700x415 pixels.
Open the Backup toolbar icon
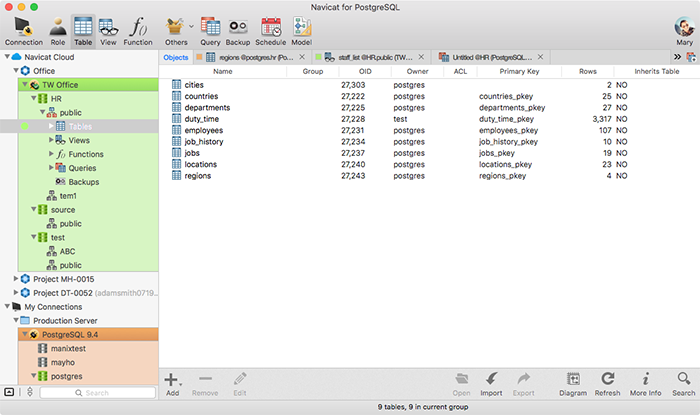coord(238,31)
